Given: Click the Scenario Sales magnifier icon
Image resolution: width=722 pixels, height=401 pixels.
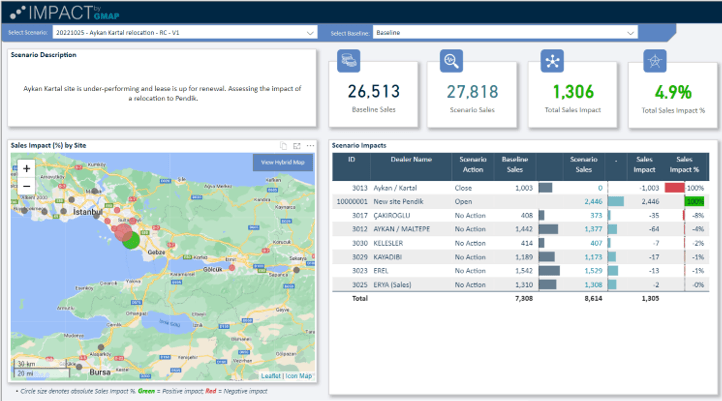Looking at the screenshot, I should coord(451,62).
